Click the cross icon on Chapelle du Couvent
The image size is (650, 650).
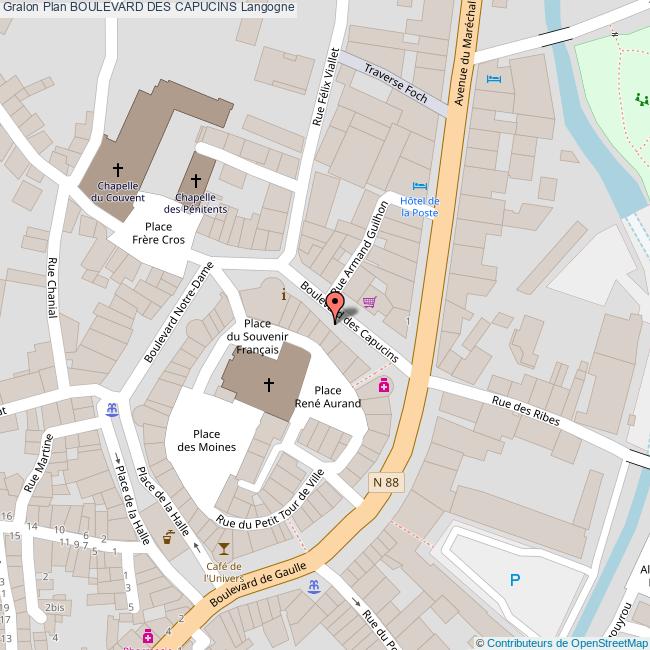118,169
